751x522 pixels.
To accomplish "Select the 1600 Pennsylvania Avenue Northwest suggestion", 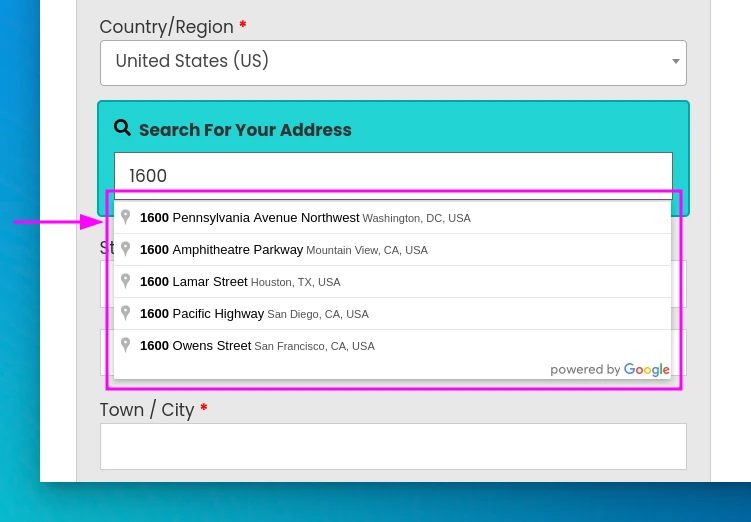I will (x=392, y=218).
